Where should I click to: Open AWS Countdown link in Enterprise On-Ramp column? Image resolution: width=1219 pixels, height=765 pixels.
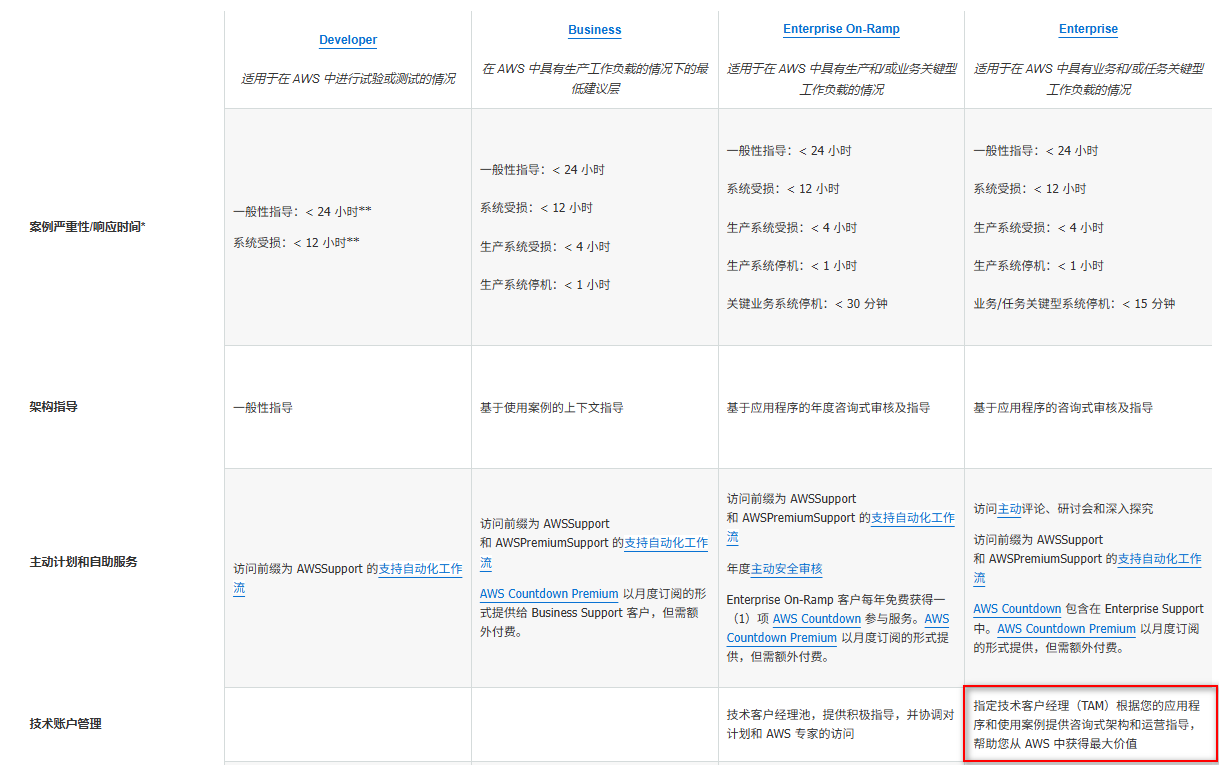click(816, 619)
